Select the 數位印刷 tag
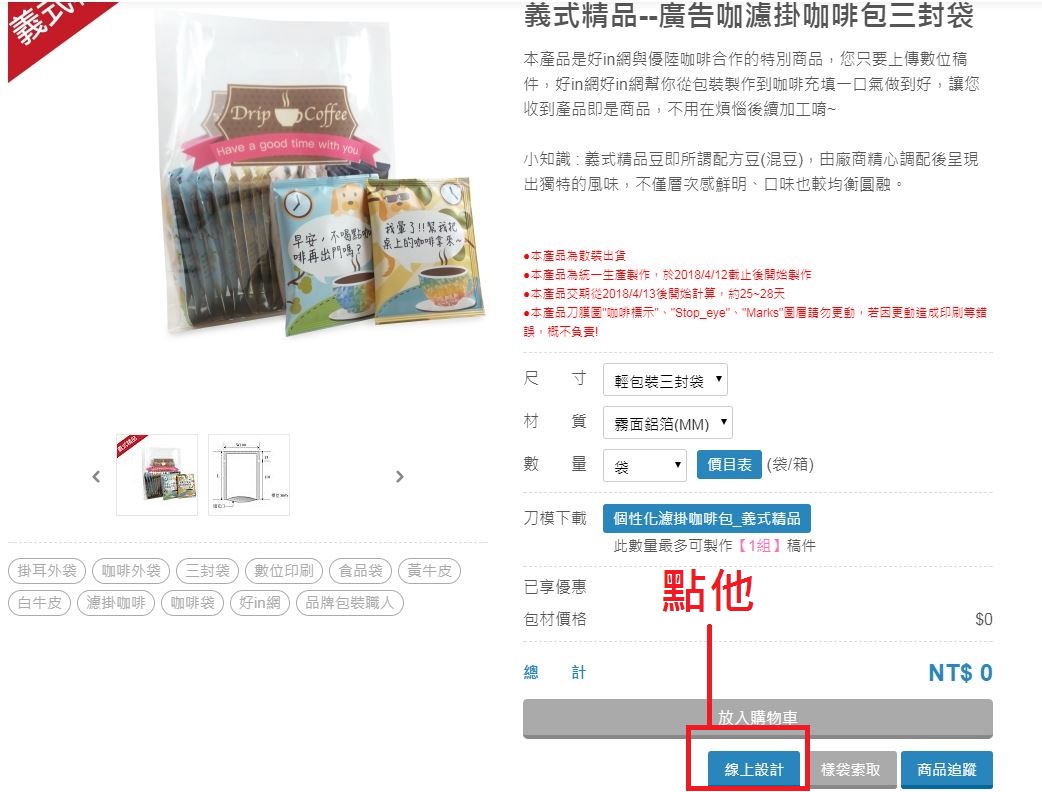This screenshot has height=792, width=1042. [284, 571]
